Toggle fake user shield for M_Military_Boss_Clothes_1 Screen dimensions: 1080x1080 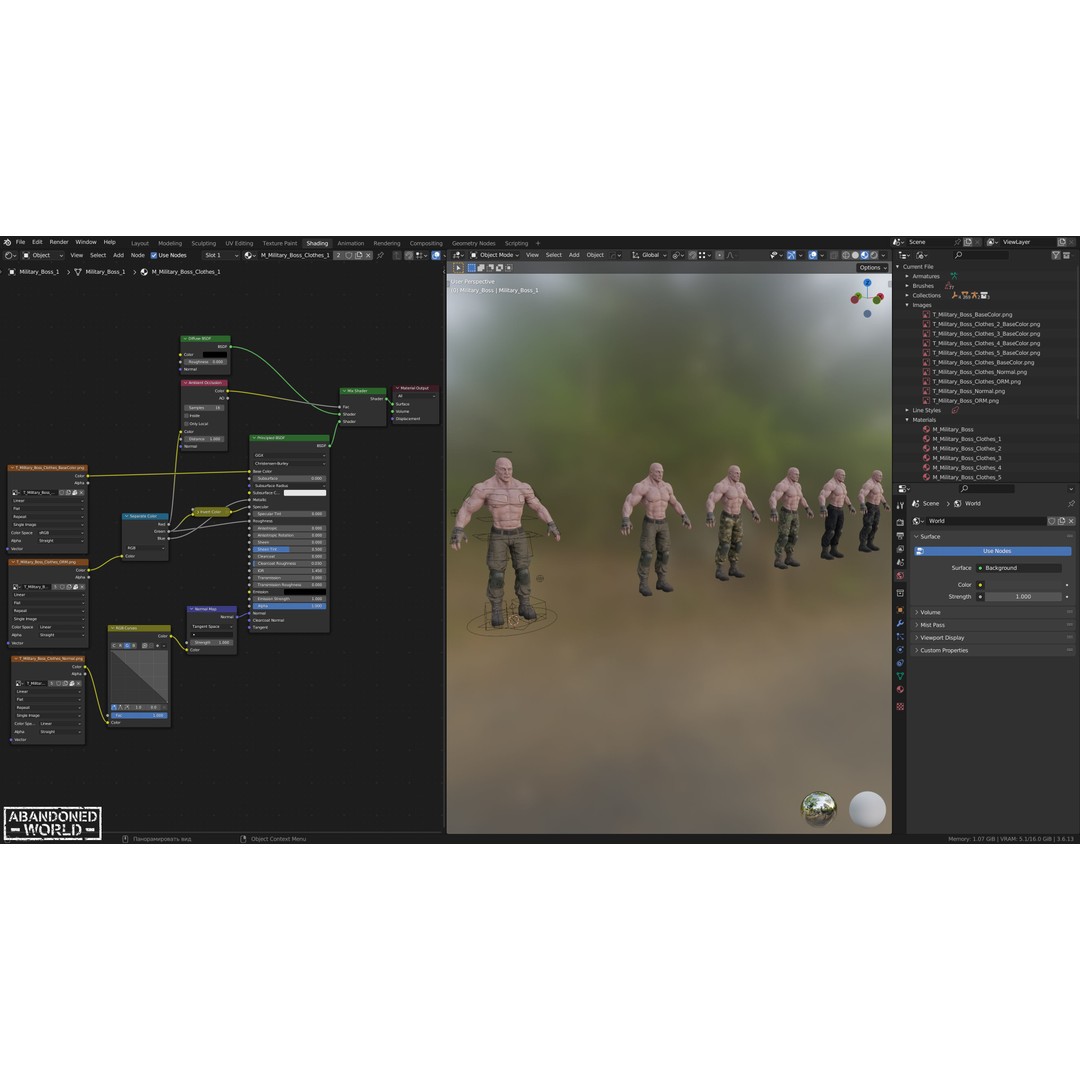click(349, 256)
